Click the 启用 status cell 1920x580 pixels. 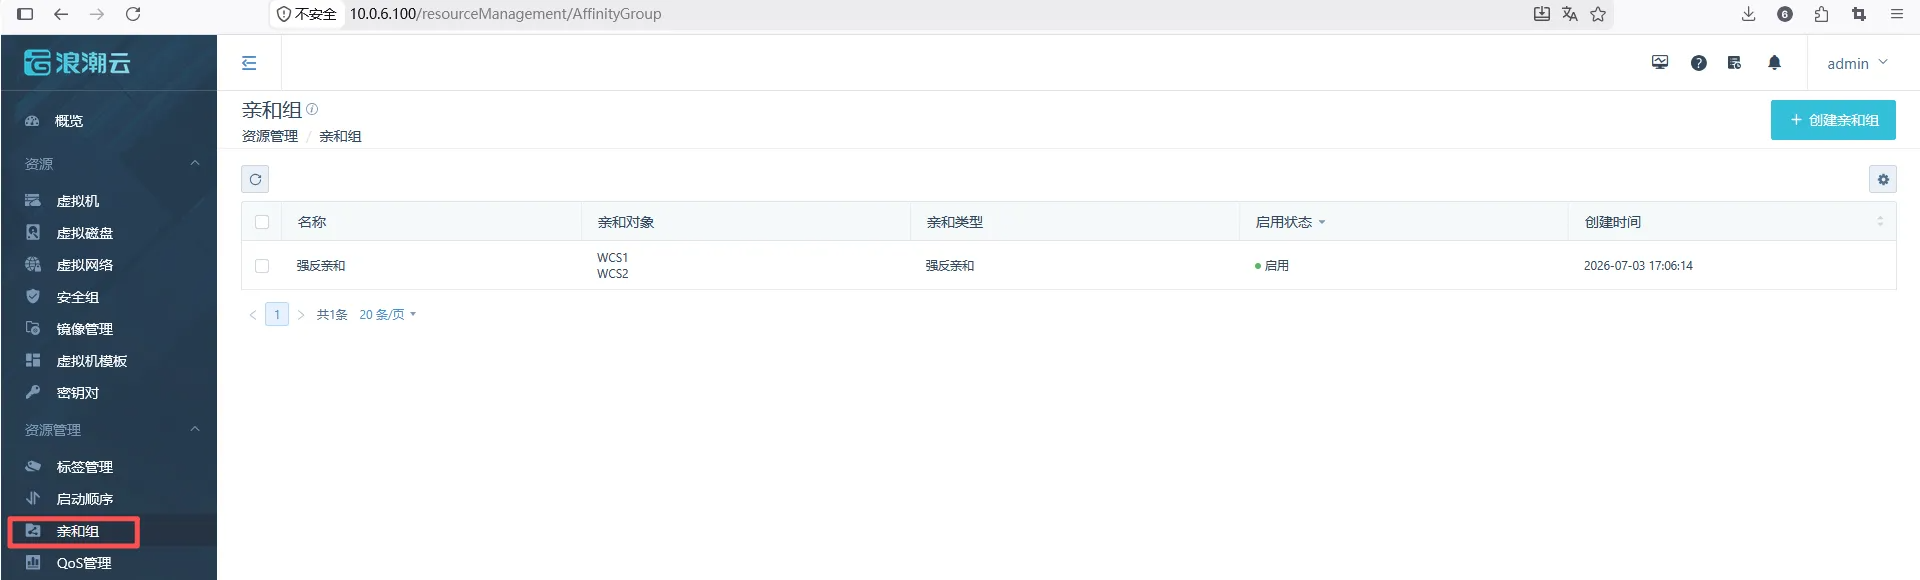pos(1272,266)
